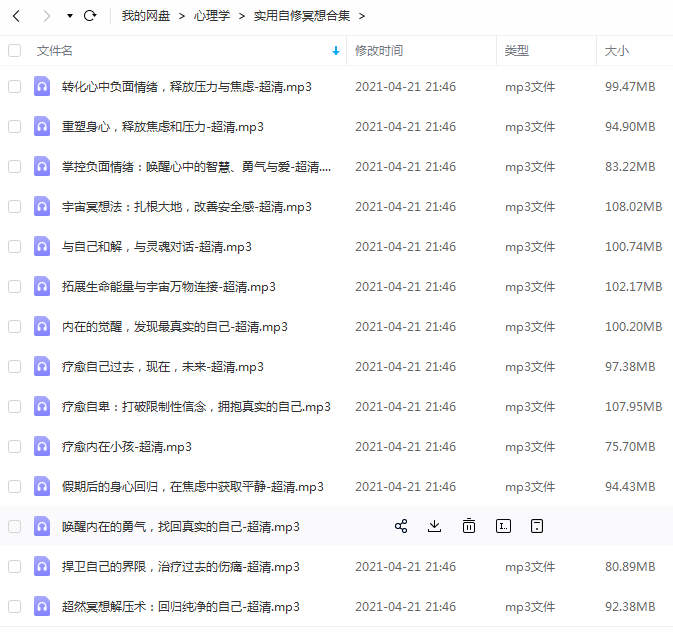Sort by 修改时间 column

point(379,51)
